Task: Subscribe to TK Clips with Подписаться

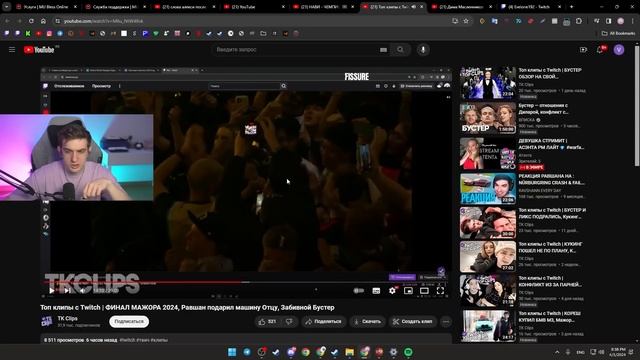Action: click(x=129, y=322)
